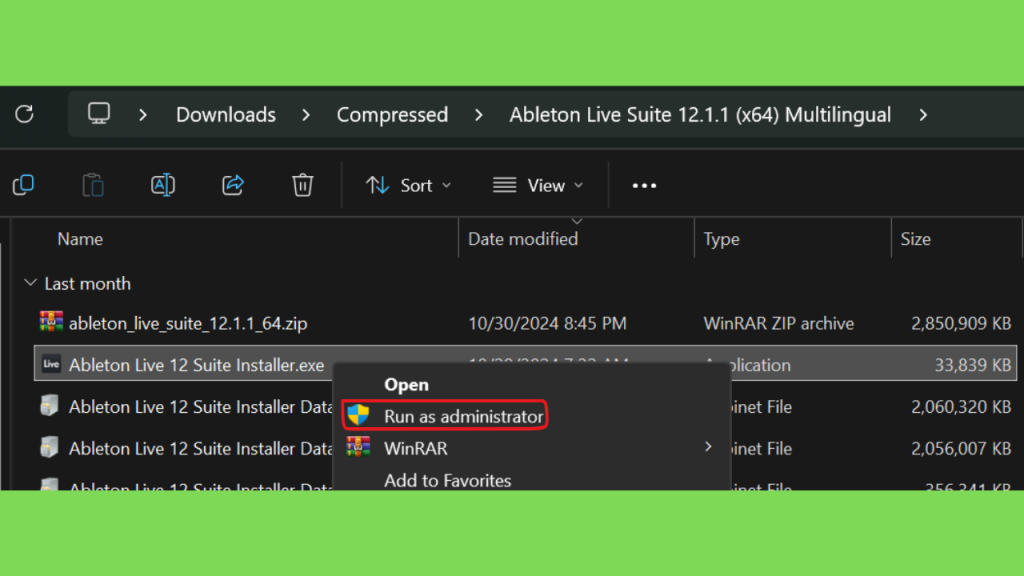
Task: Share the selected file icon
Action: click(232, 185)
